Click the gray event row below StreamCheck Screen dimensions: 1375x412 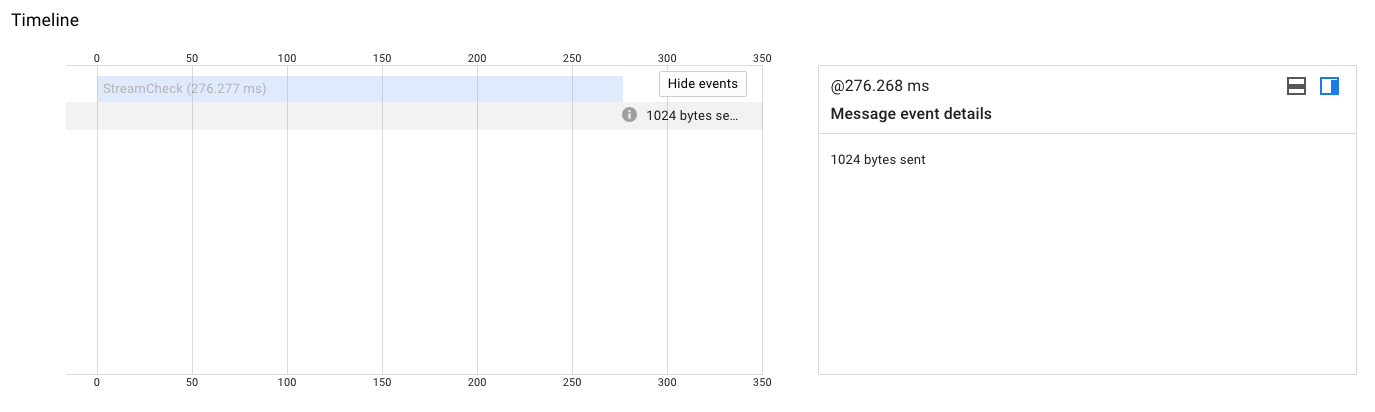(414, 116)
